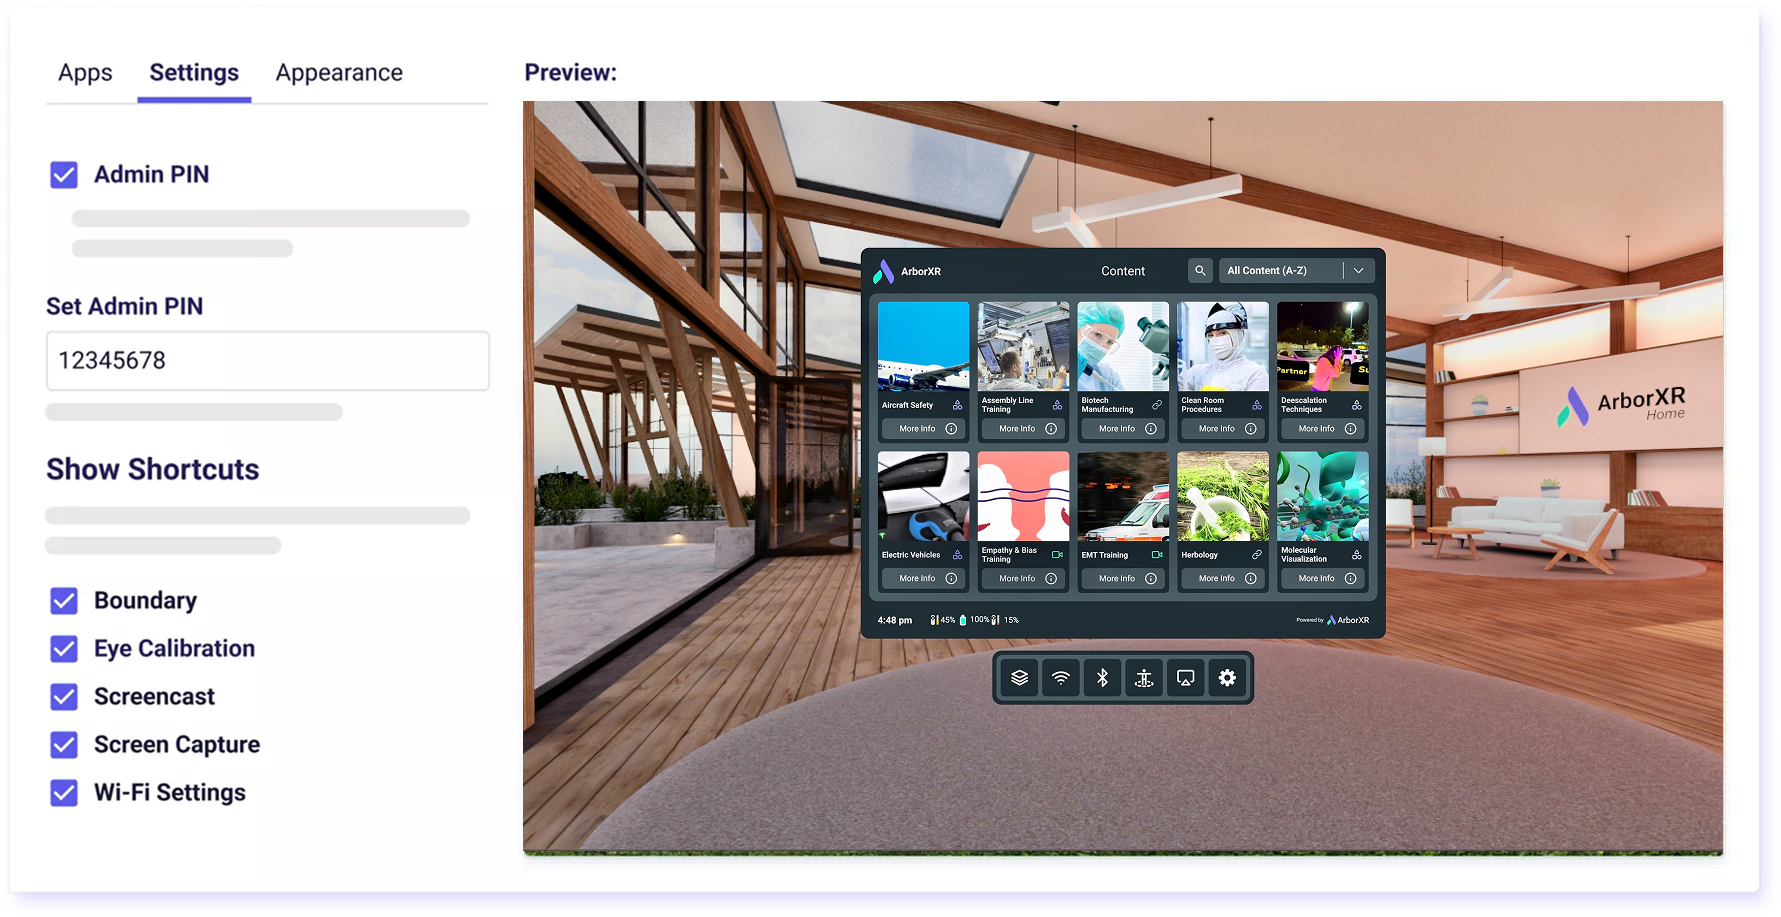Click the Set Admin PIN input field
The width and height of the screenshot is (1781, 917).
tap(268, 361)
